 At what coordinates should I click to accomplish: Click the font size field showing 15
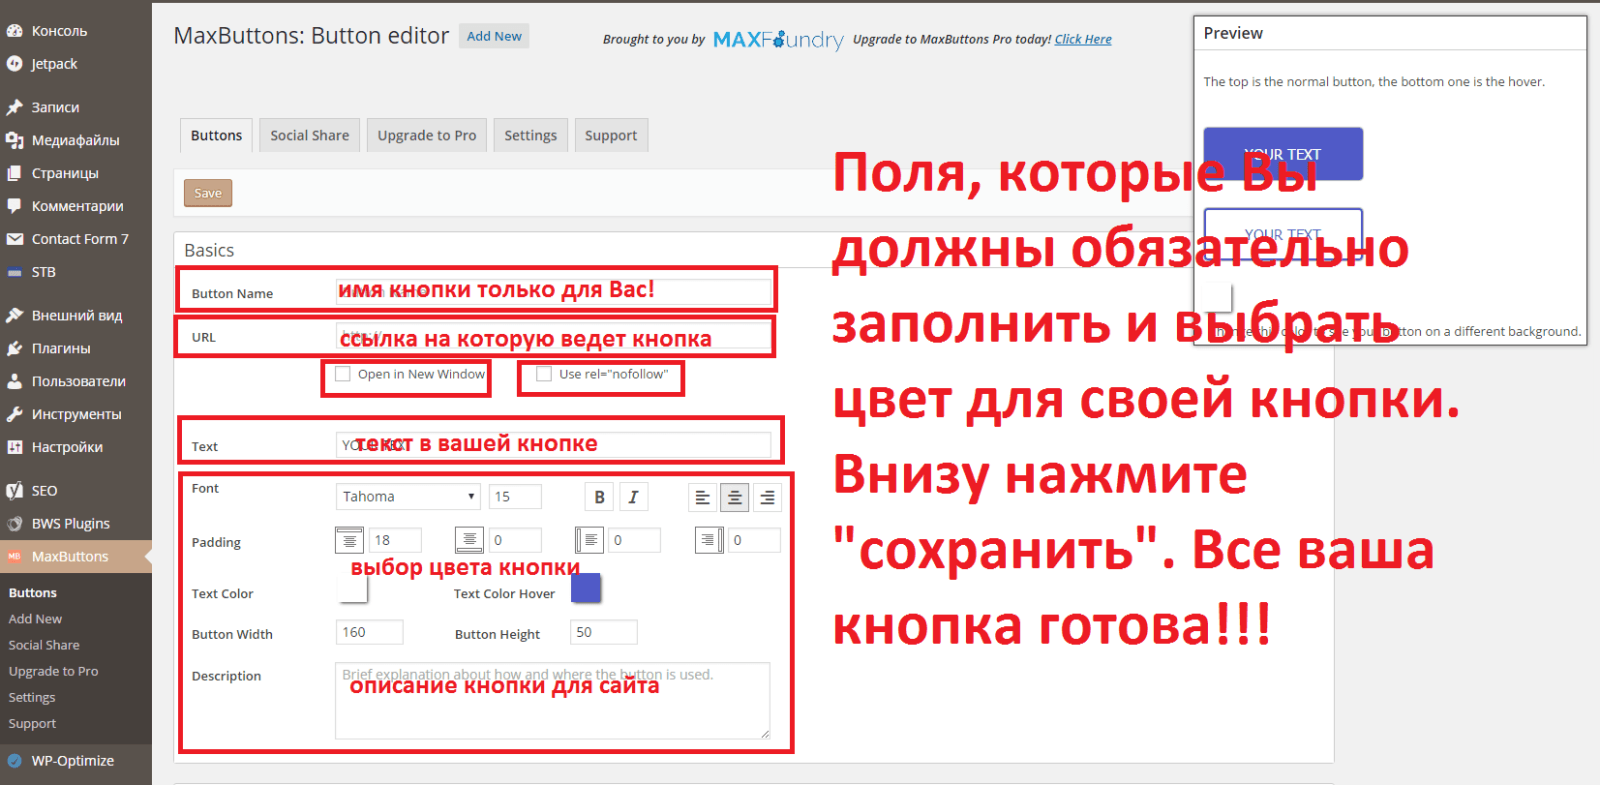515,496
